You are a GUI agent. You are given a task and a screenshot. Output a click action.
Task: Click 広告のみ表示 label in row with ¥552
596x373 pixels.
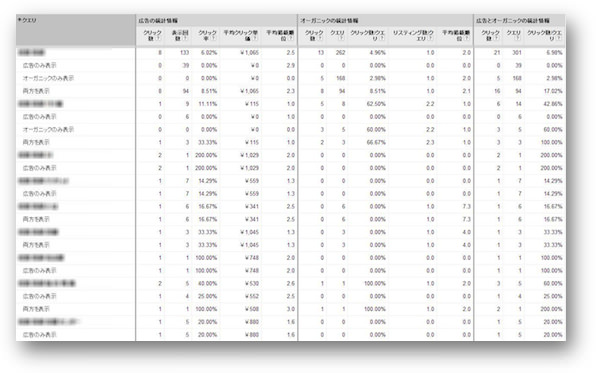coord(40,296)
